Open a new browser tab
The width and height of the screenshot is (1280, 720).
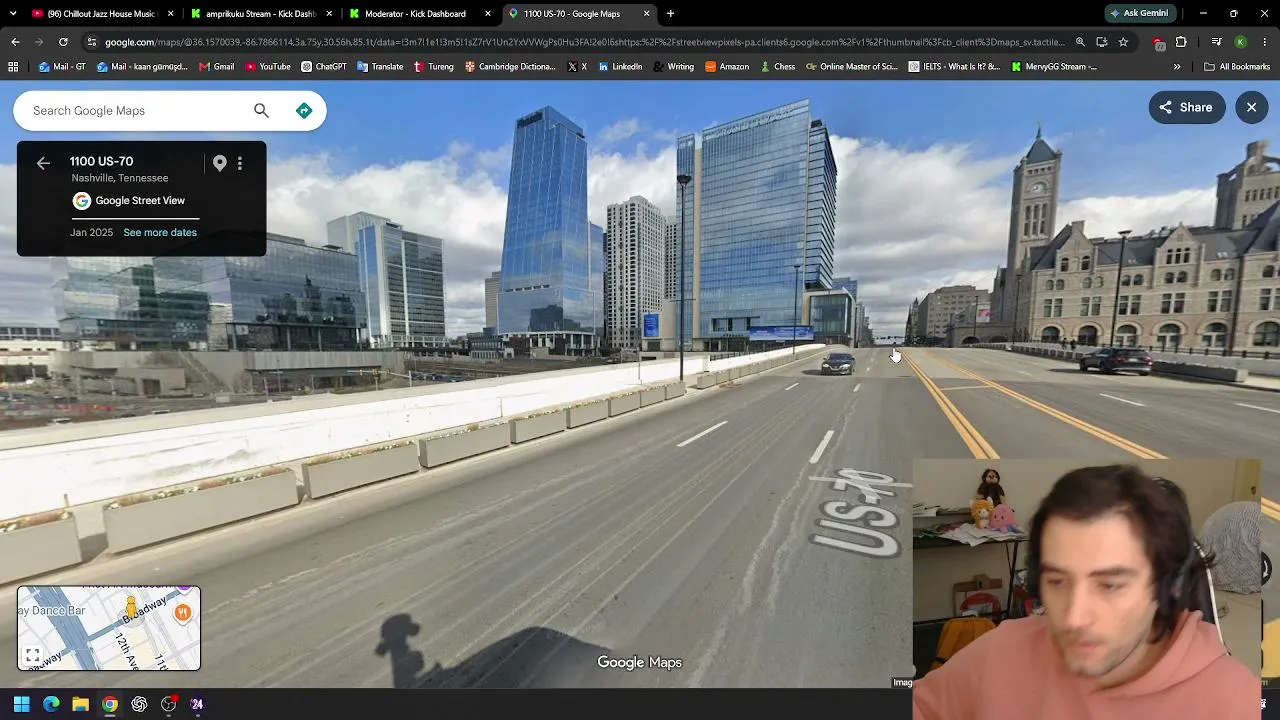click(670, 14)
